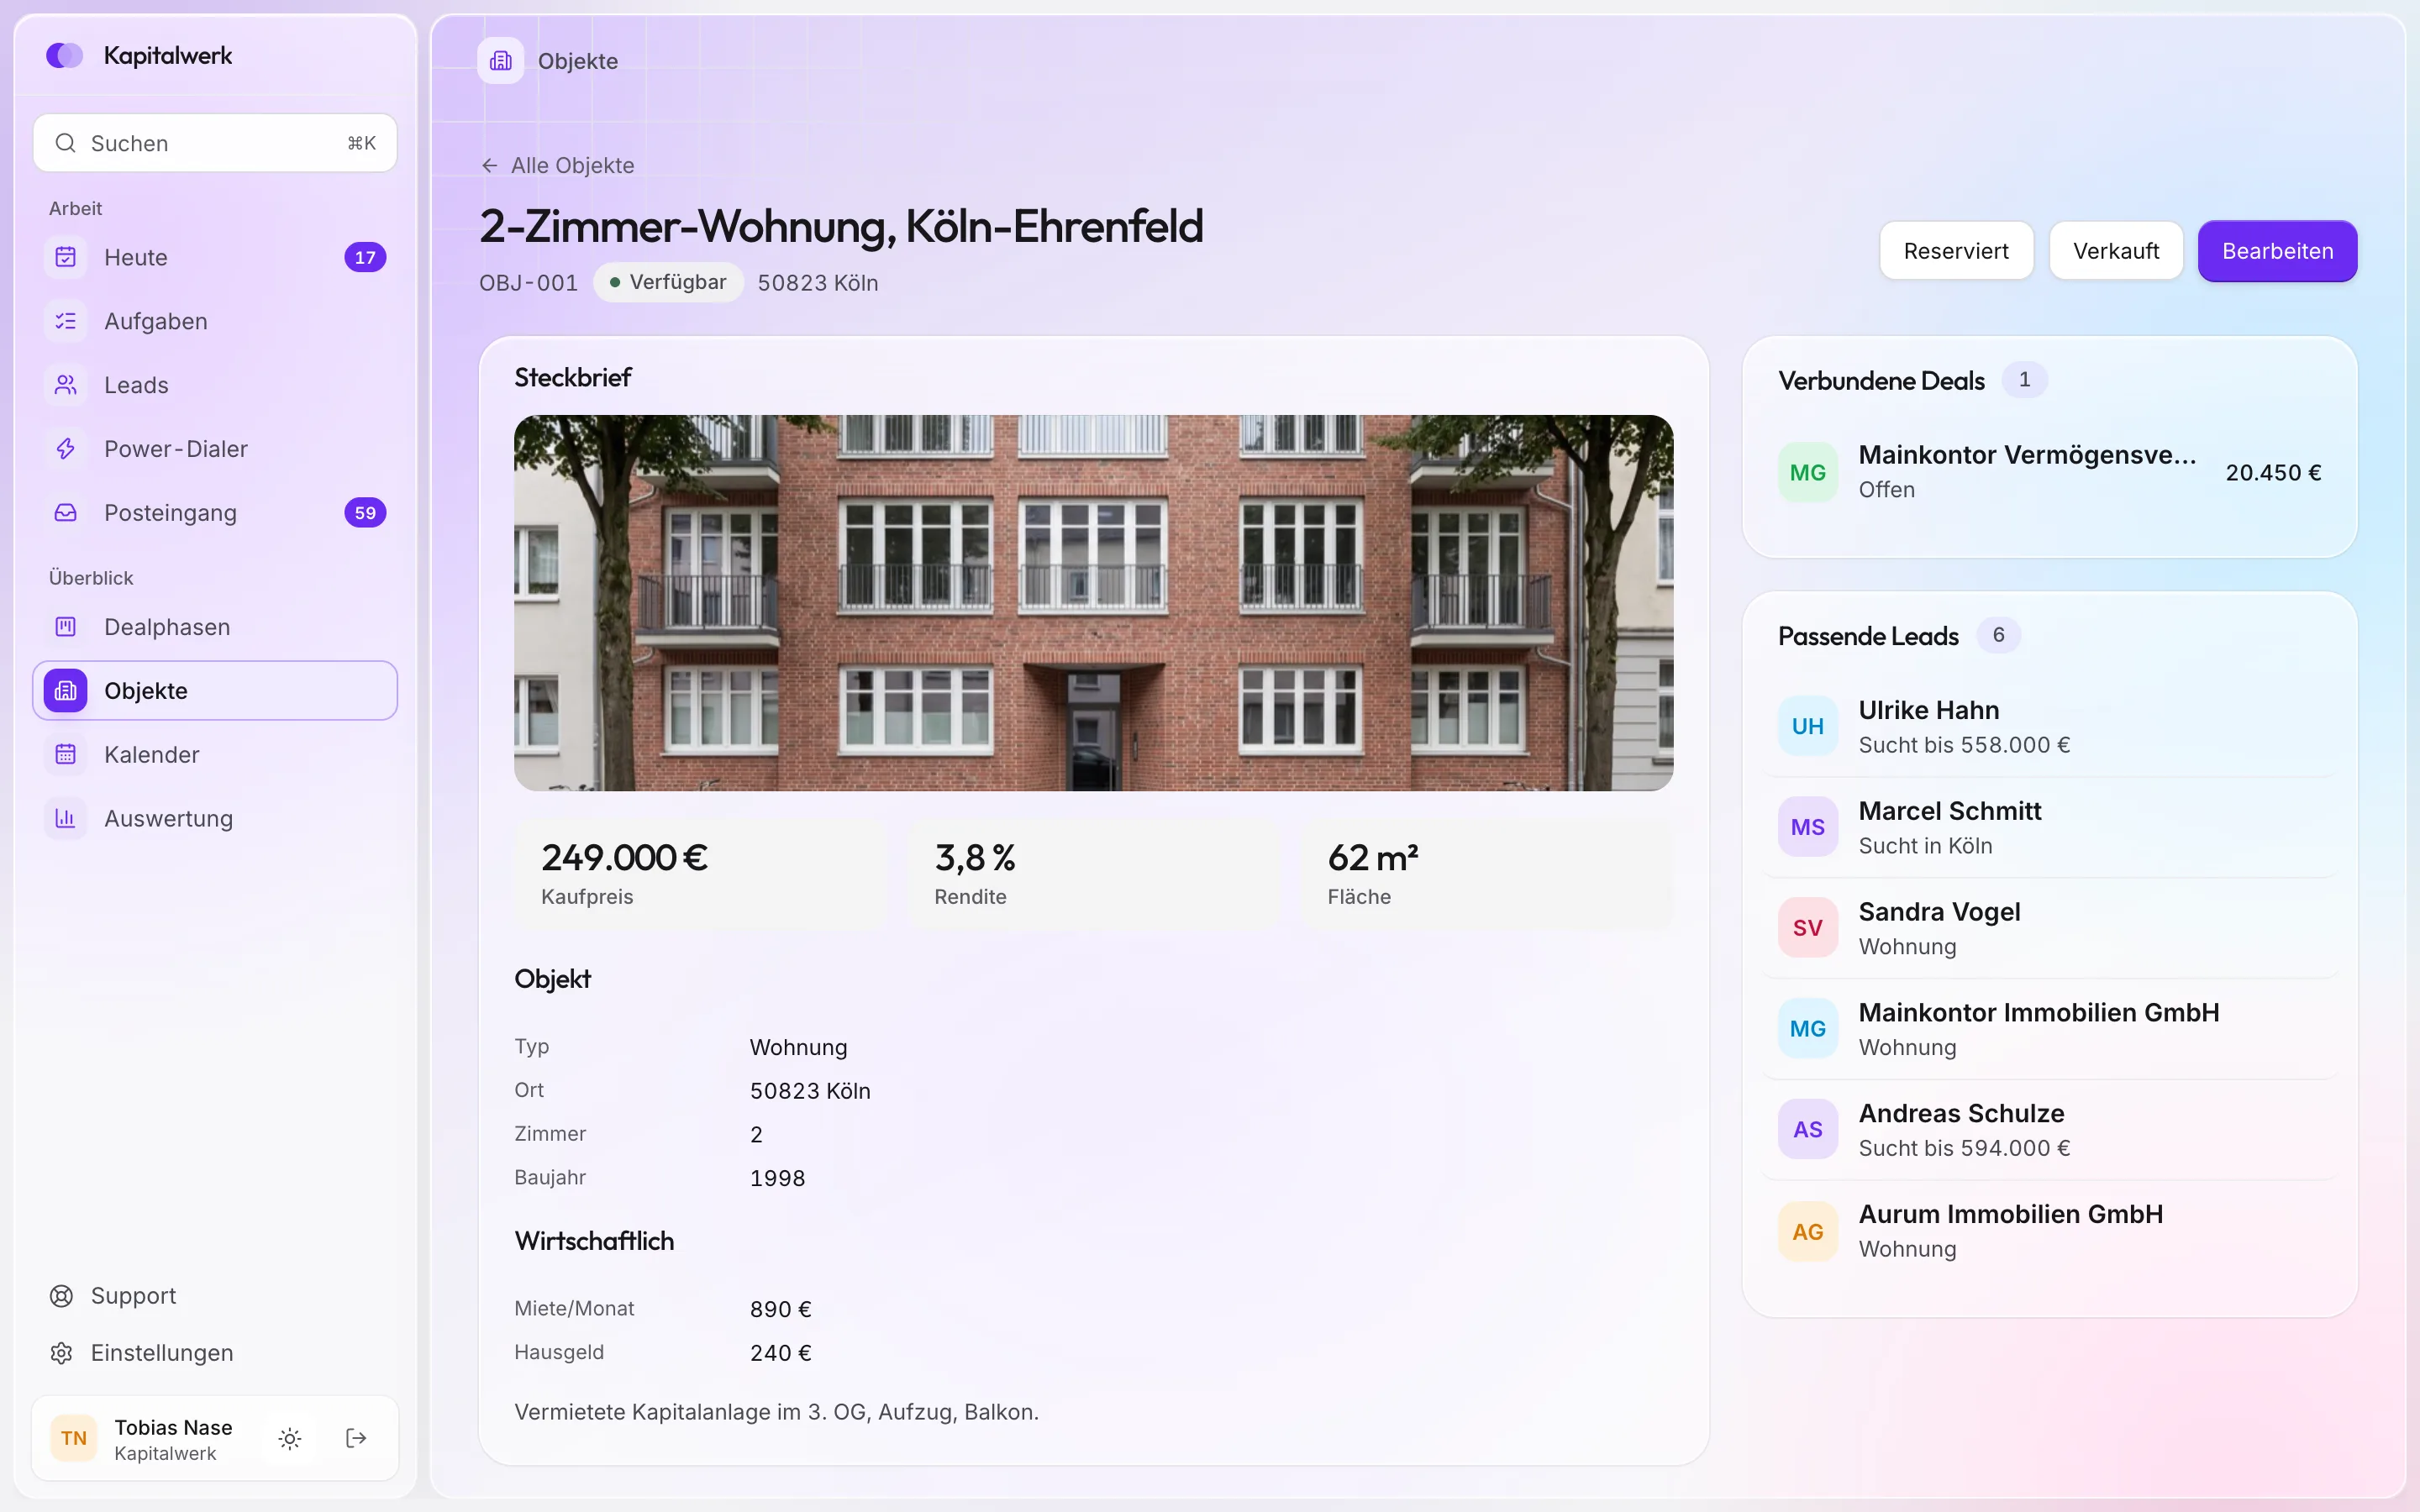This screenshot has height=1512, width=2420.
Task: Open Kalender from sidebar
Action: pyautogui.click(x=215, y=755)
